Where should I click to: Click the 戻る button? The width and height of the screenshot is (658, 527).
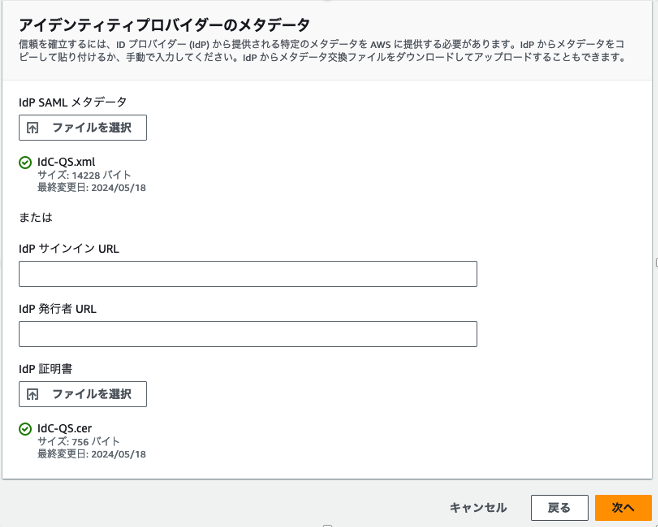pyautogui.click(x=559, y=508)
